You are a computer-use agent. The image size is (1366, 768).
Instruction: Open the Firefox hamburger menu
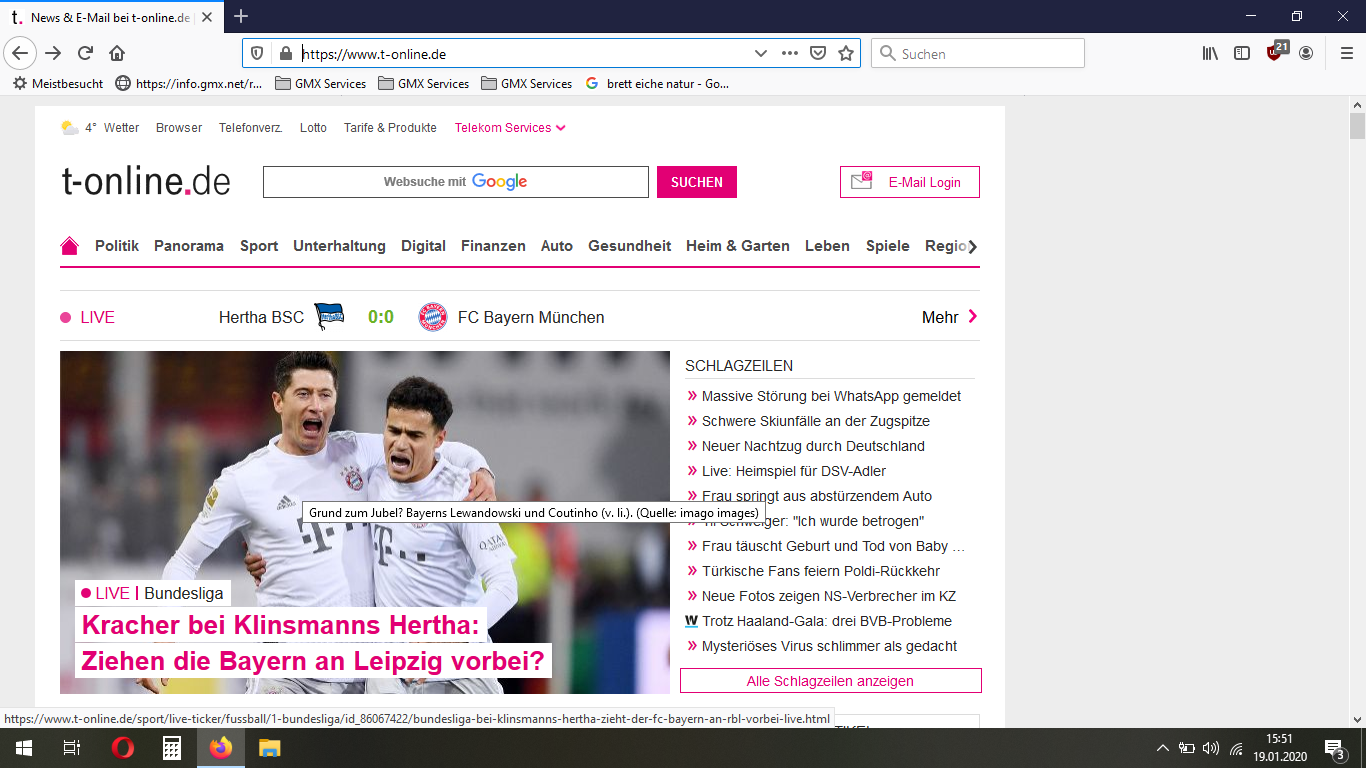(x=1346, y=54)
